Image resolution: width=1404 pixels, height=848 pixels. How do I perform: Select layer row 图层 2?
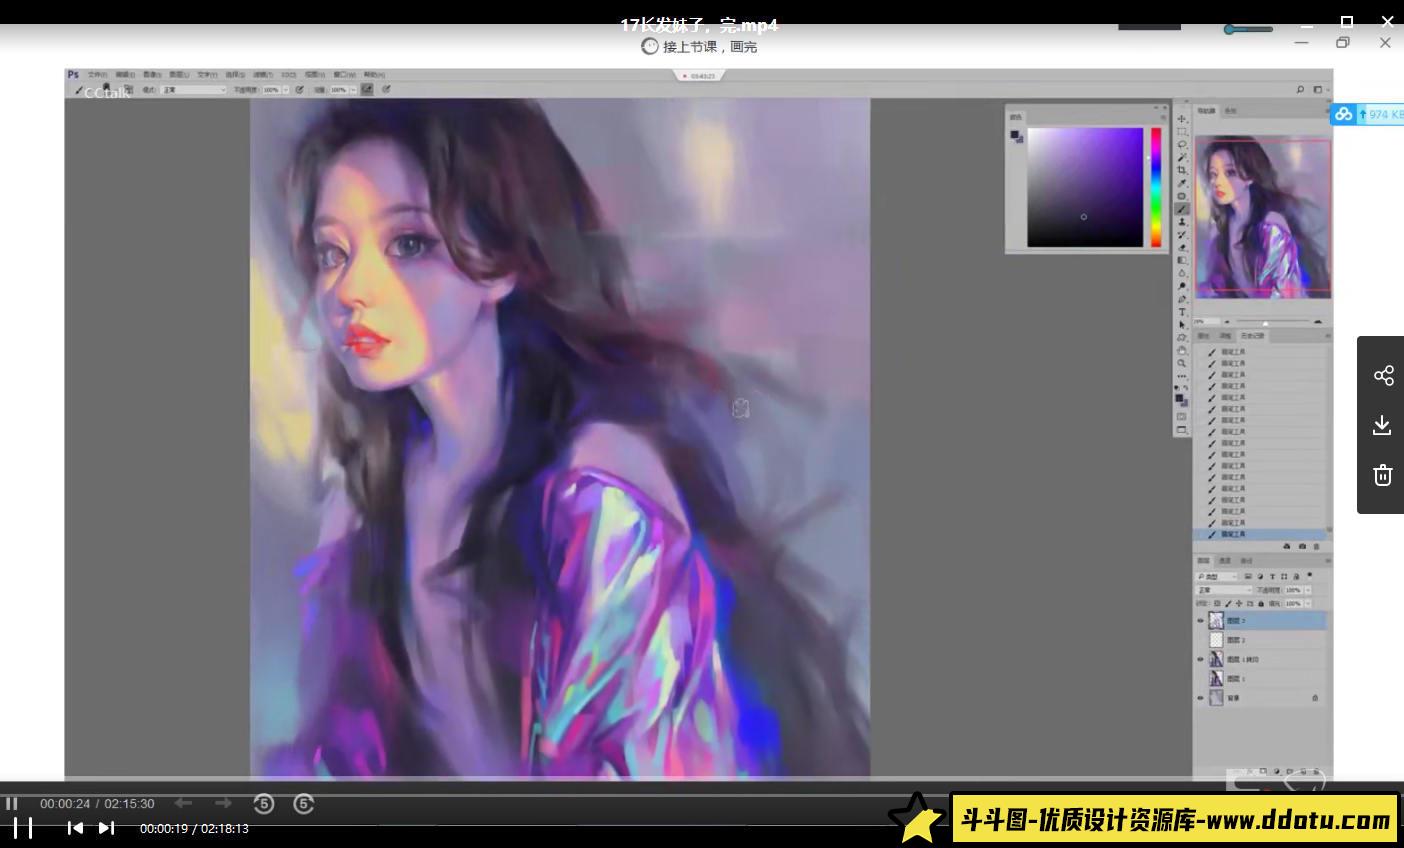point(1261,640)
